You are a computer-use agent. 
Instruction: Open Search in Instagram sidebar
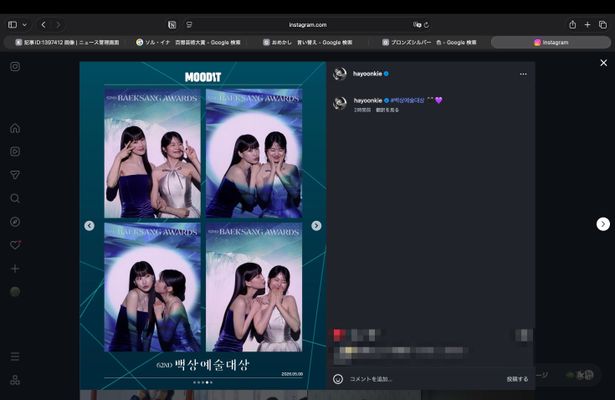(x=15, y=198)
